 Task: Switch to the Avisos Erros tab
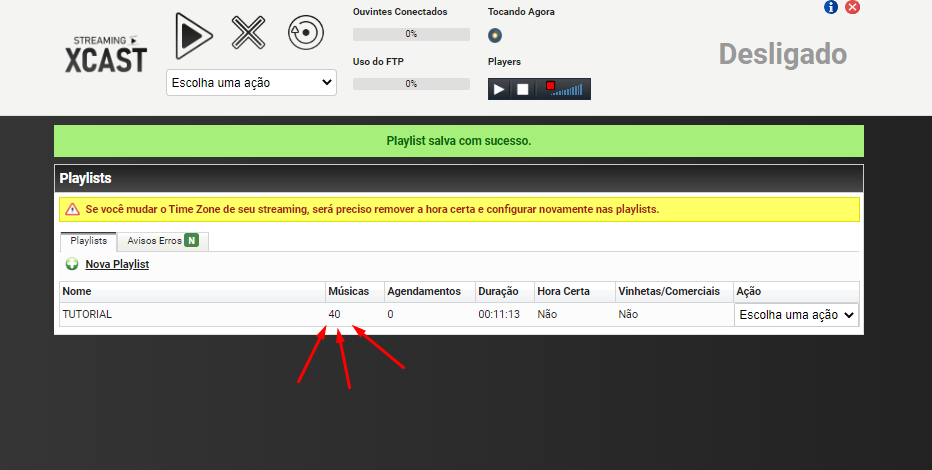click(162, 241)
